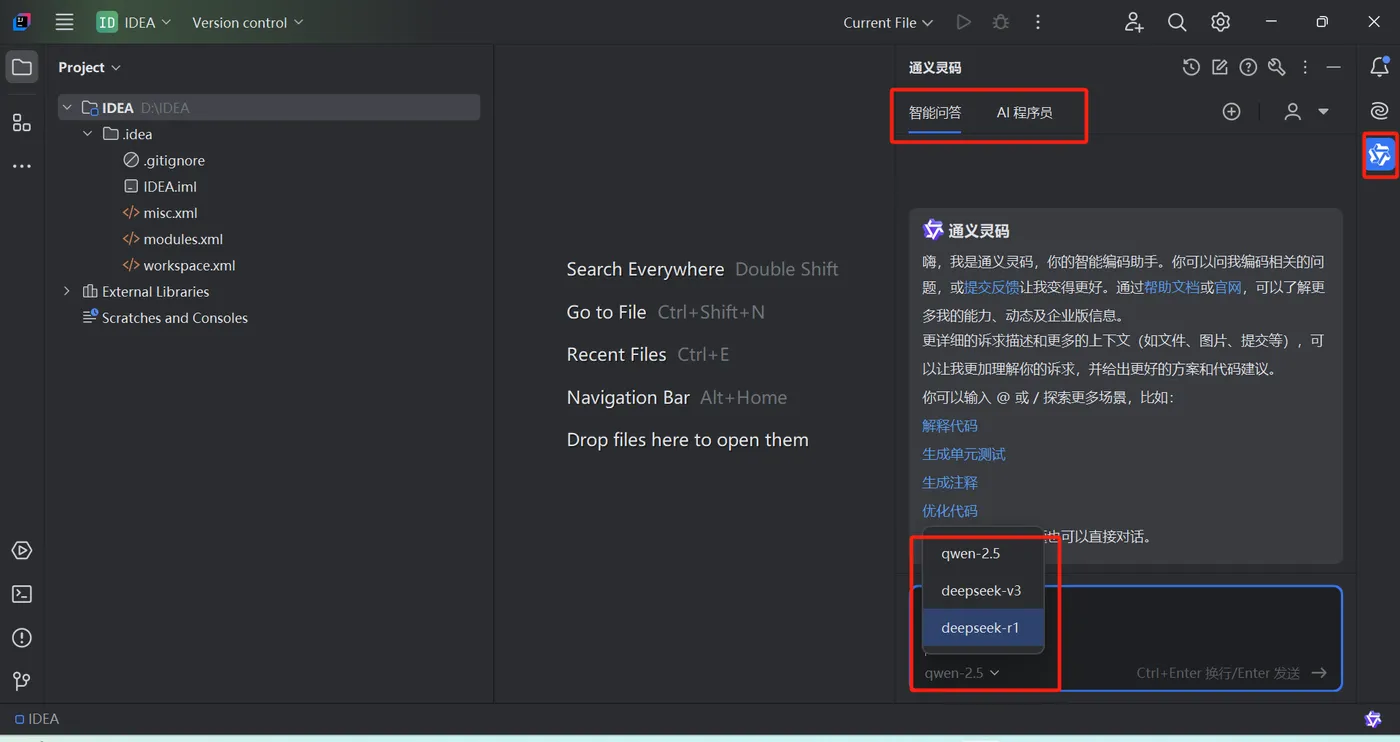Open the 官网 link
The width and height of the screenshot is (1400, 742).
pos(1228,288)
